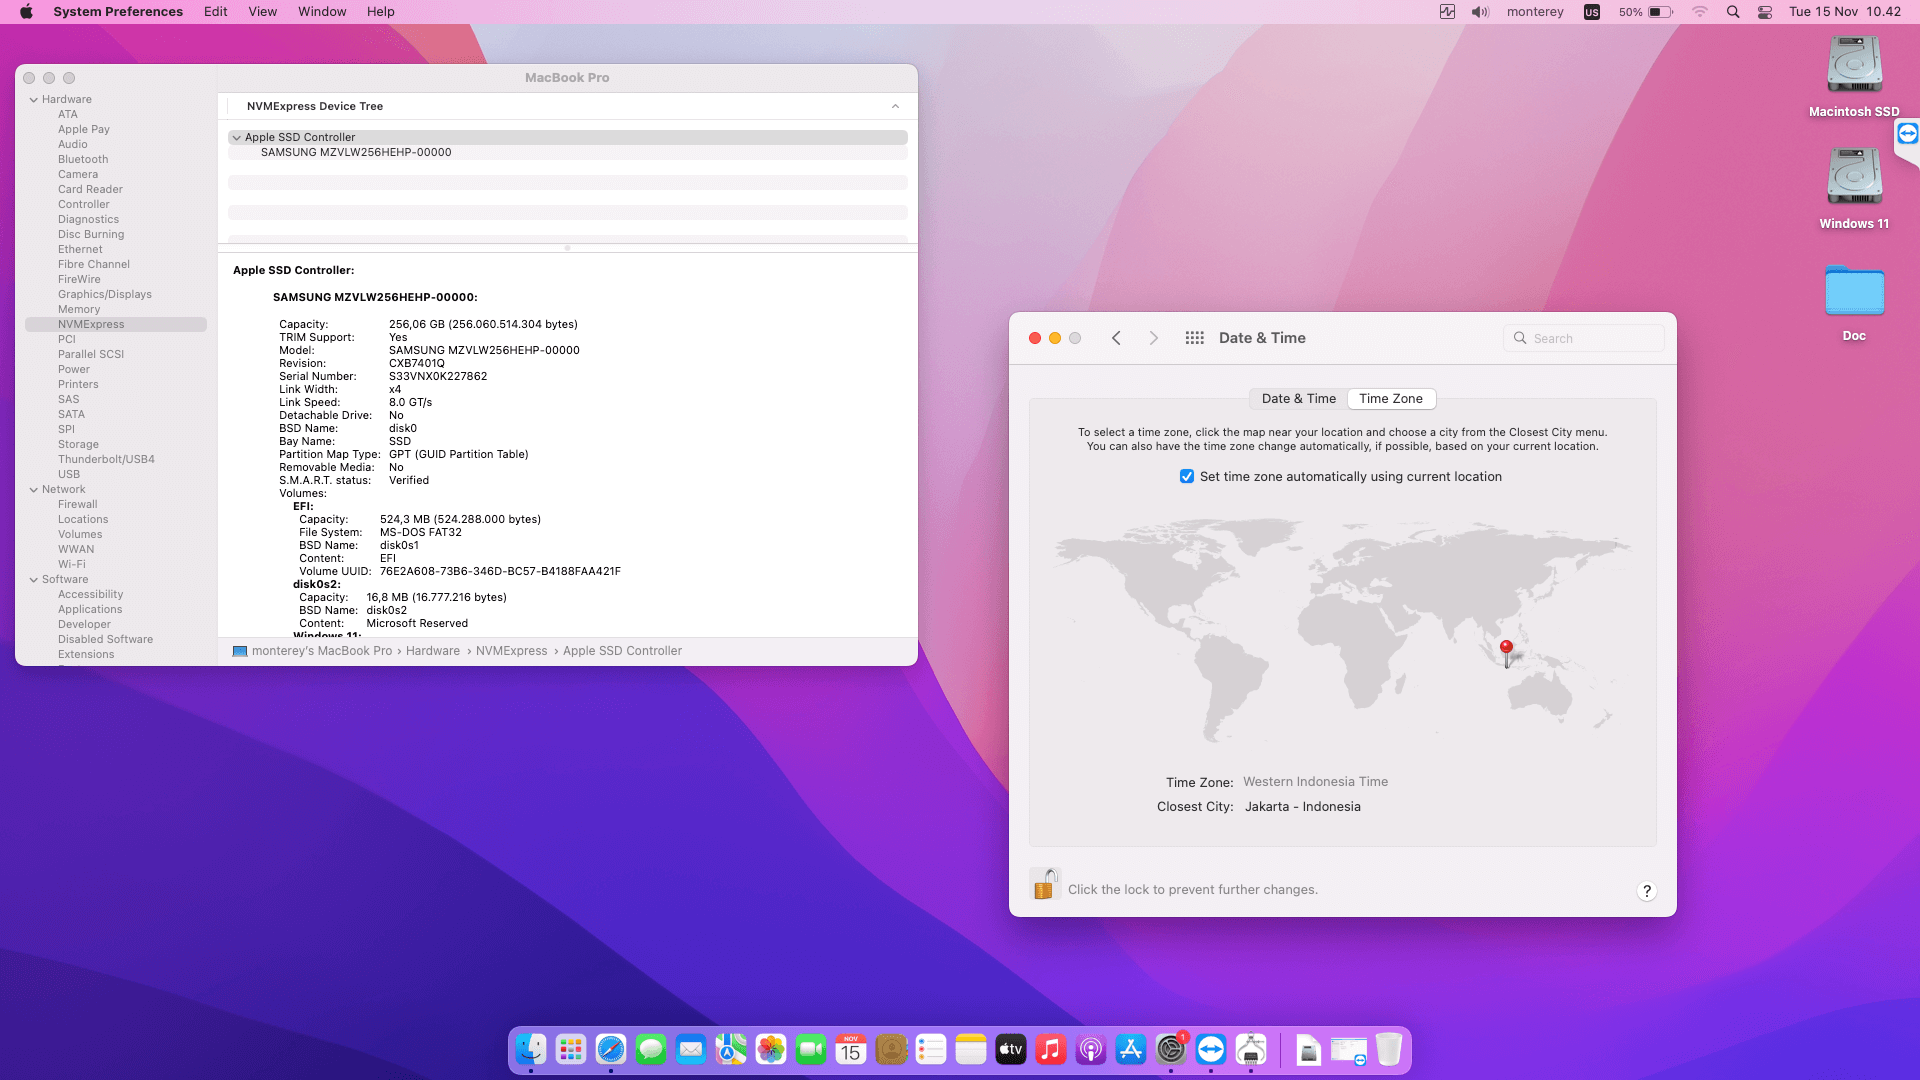The height and width of the screenshot is (1080, 1920).
Task: Open Reminders from the Dock
Action: [931, 1049]
